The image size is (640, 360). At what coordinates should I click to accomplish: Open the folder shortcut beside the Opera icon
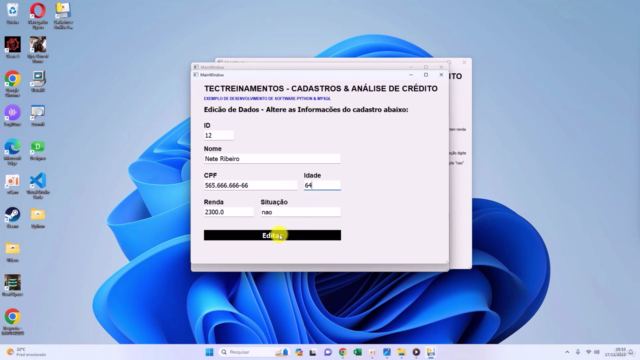(63, 16)
